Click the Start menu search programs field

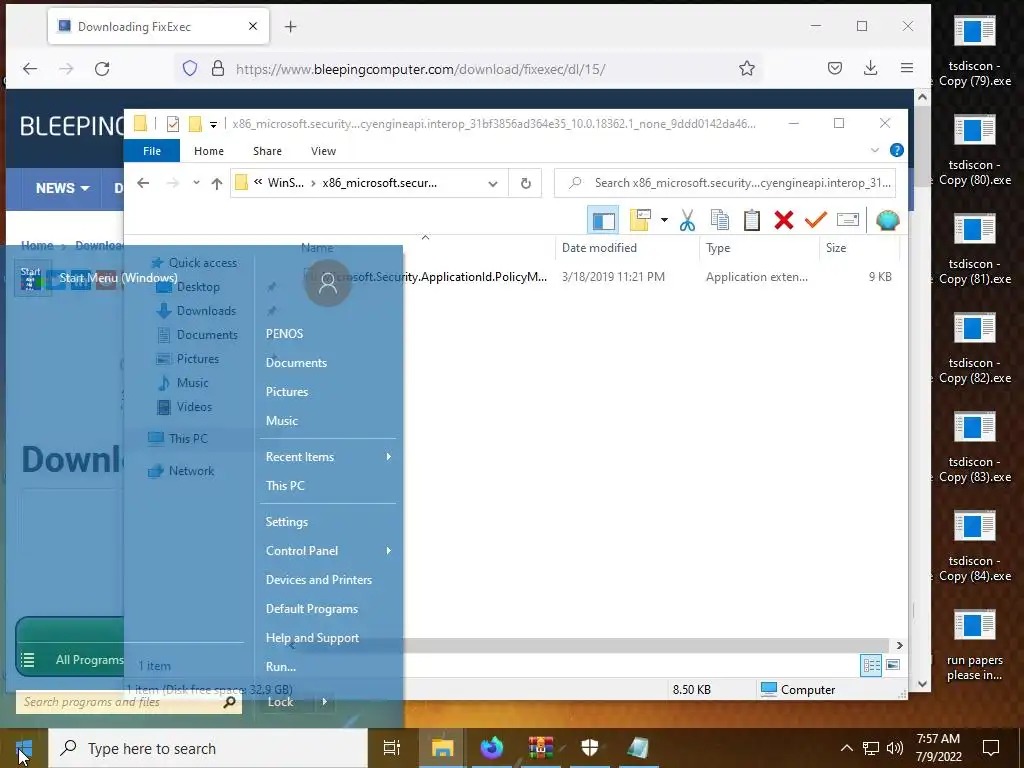pos(129,702)
